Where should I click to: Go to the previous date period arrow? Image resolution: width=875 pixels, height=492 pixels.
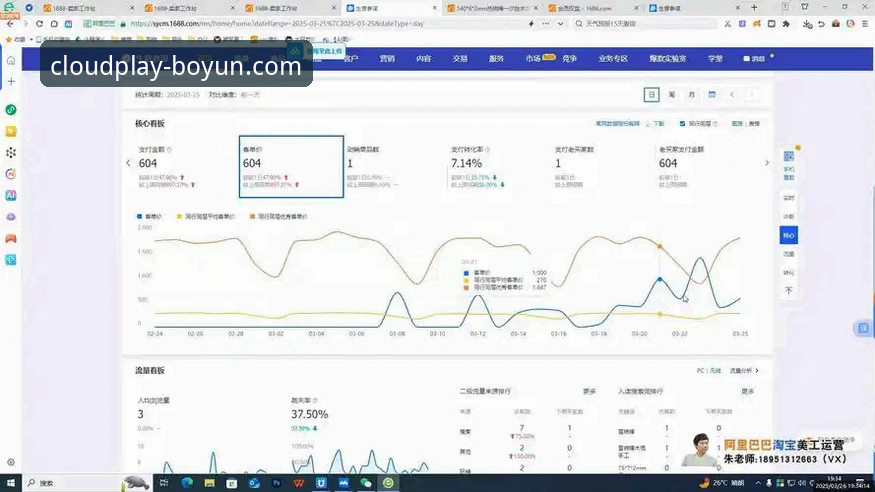(x=732, y=95)
